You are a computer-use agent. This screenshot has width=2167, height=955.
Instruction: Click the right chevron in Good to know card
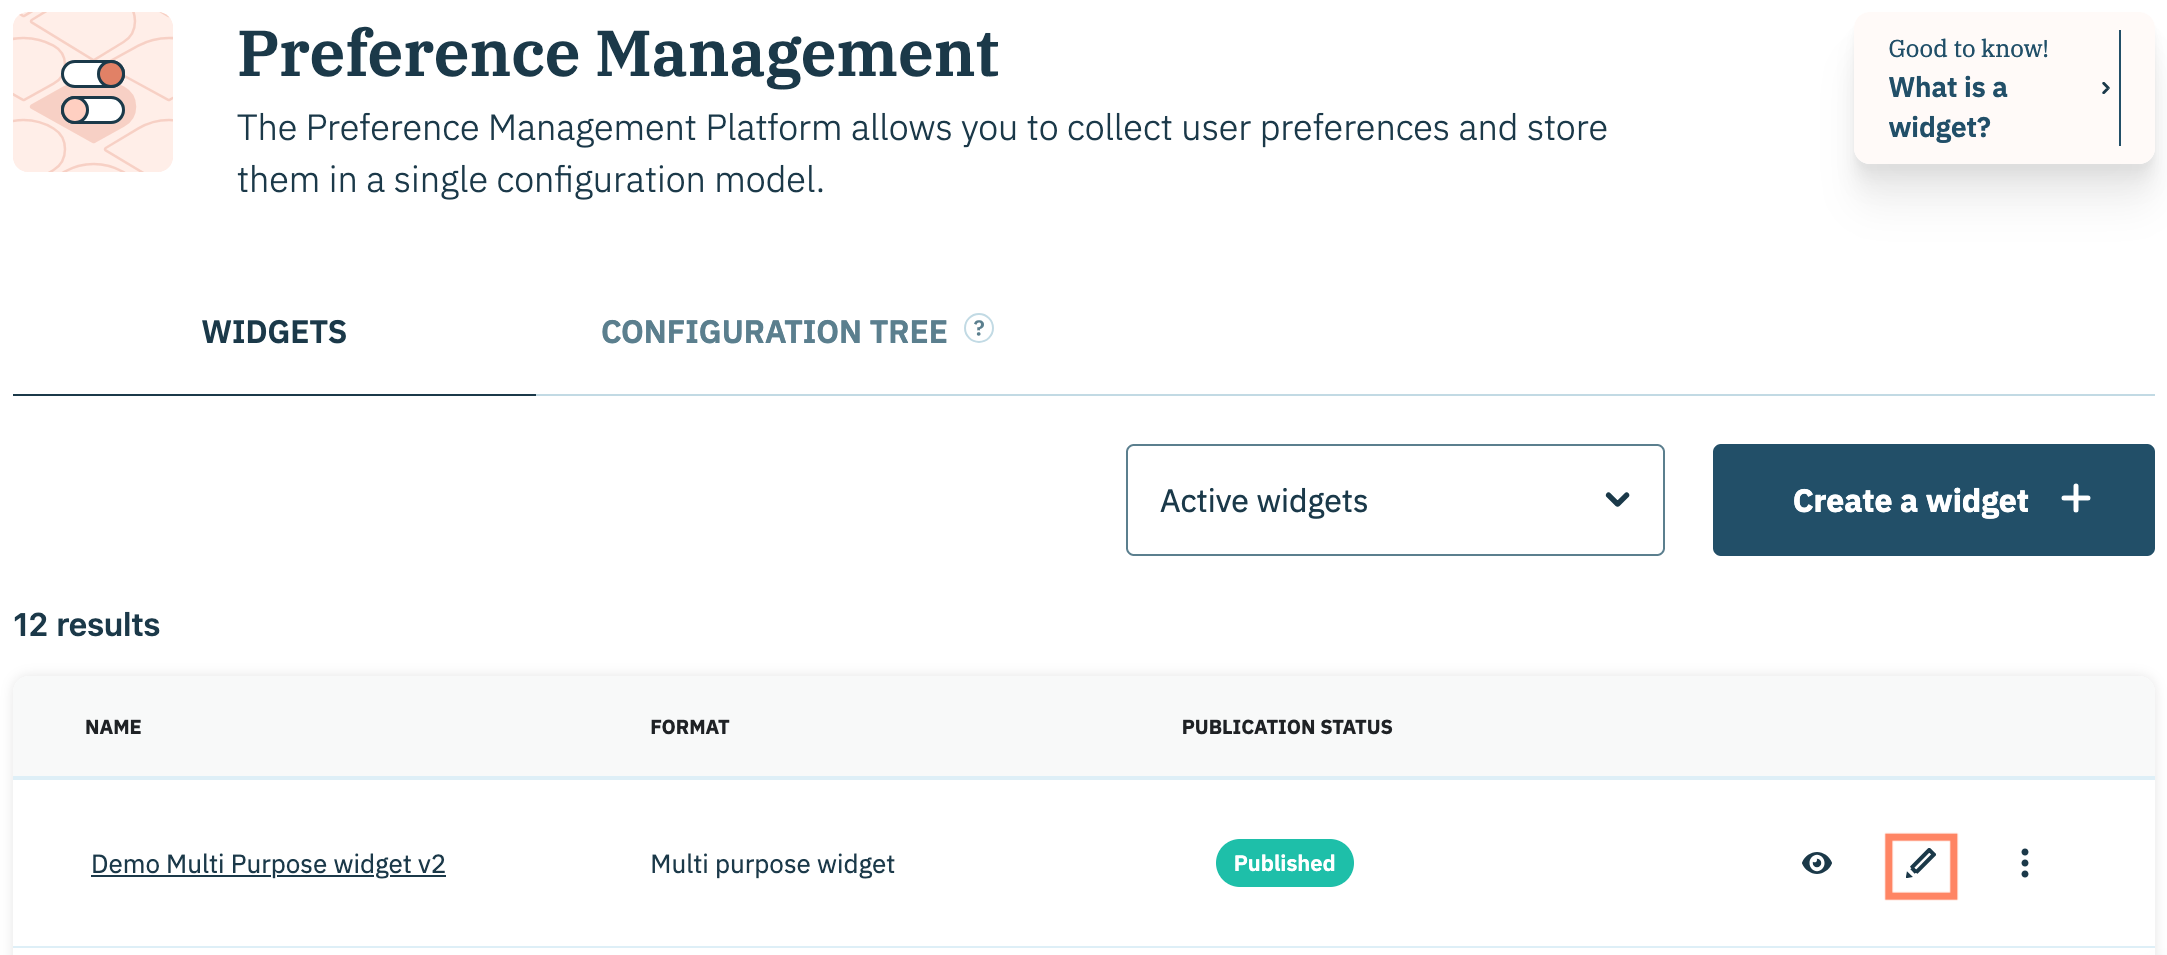click(2105, 88)
